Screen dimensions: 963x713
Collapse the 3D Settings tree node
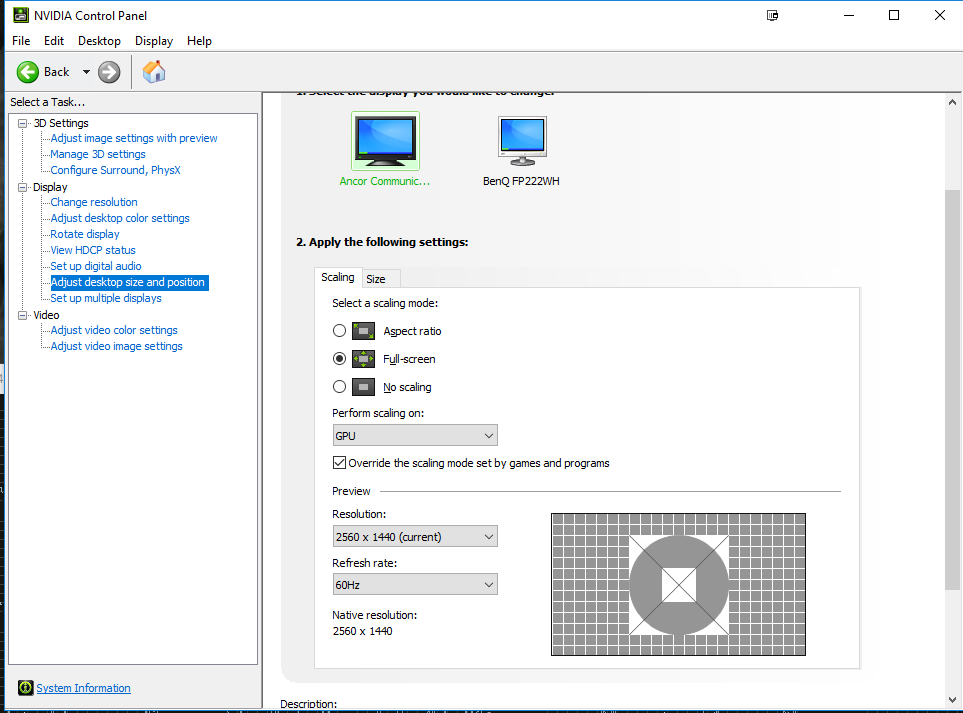23,123
